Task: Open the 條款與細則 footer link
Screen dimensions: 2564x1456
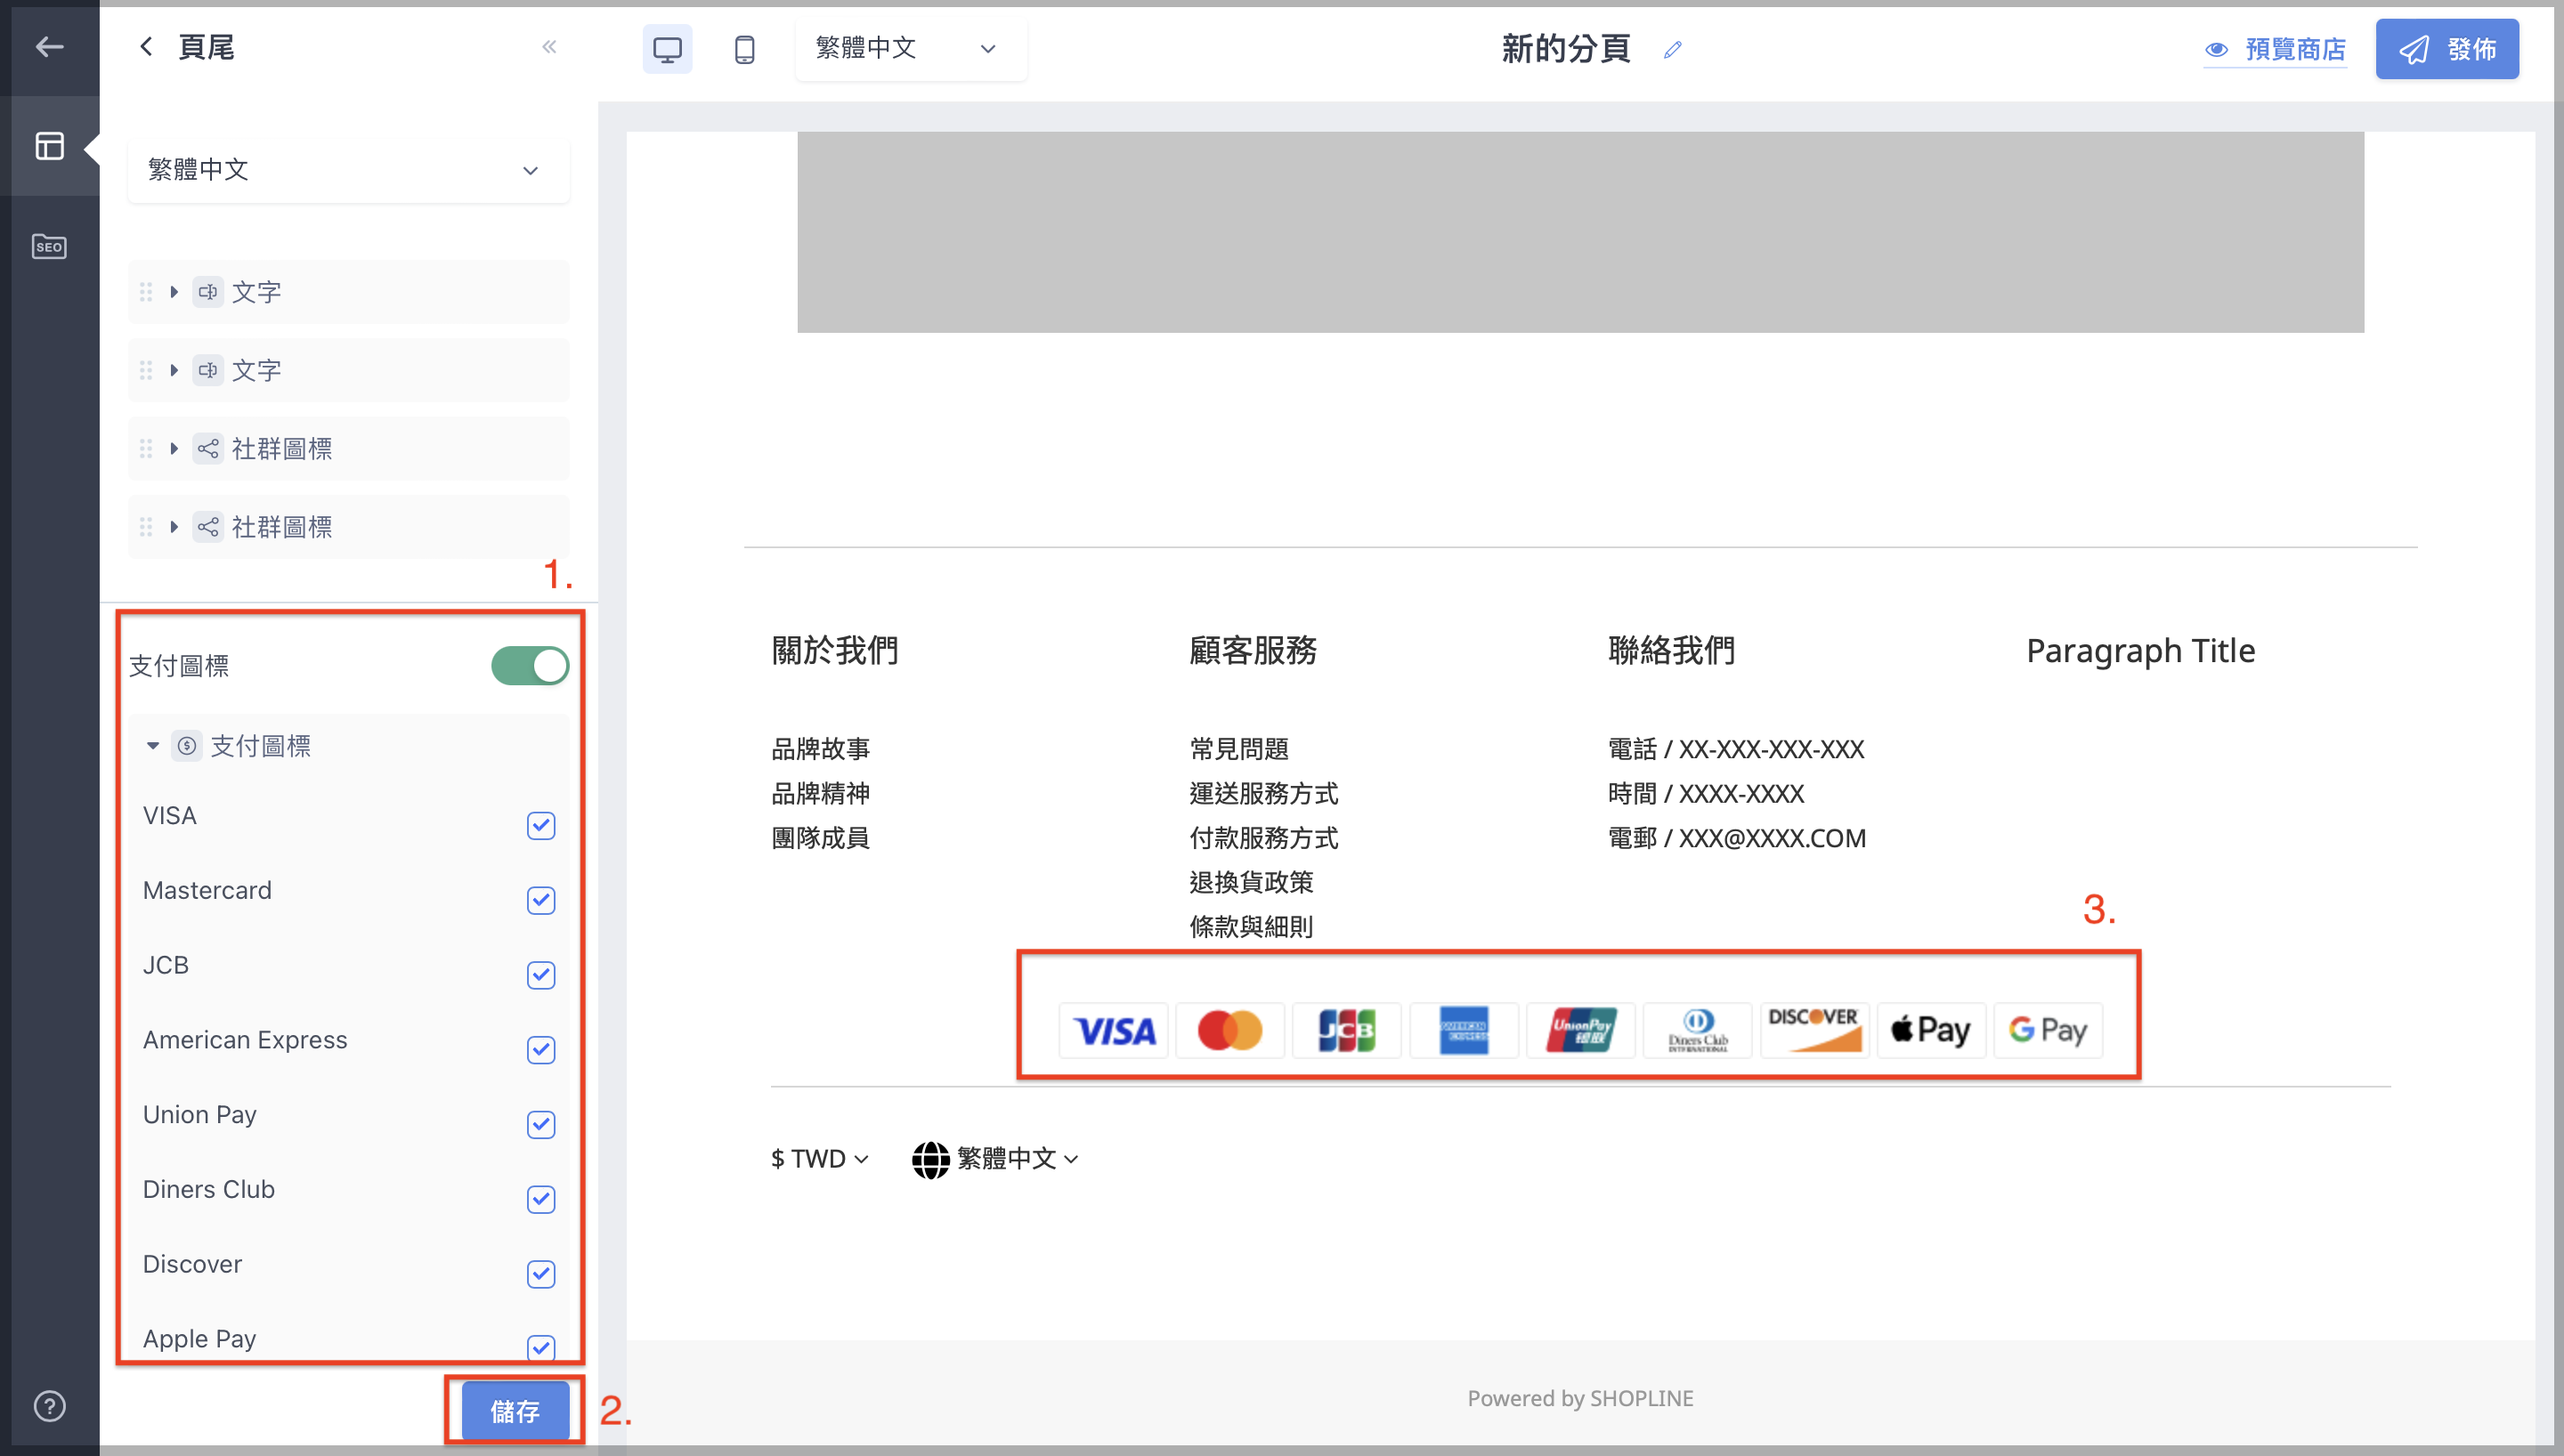Action: click(x=1251, y=926)
